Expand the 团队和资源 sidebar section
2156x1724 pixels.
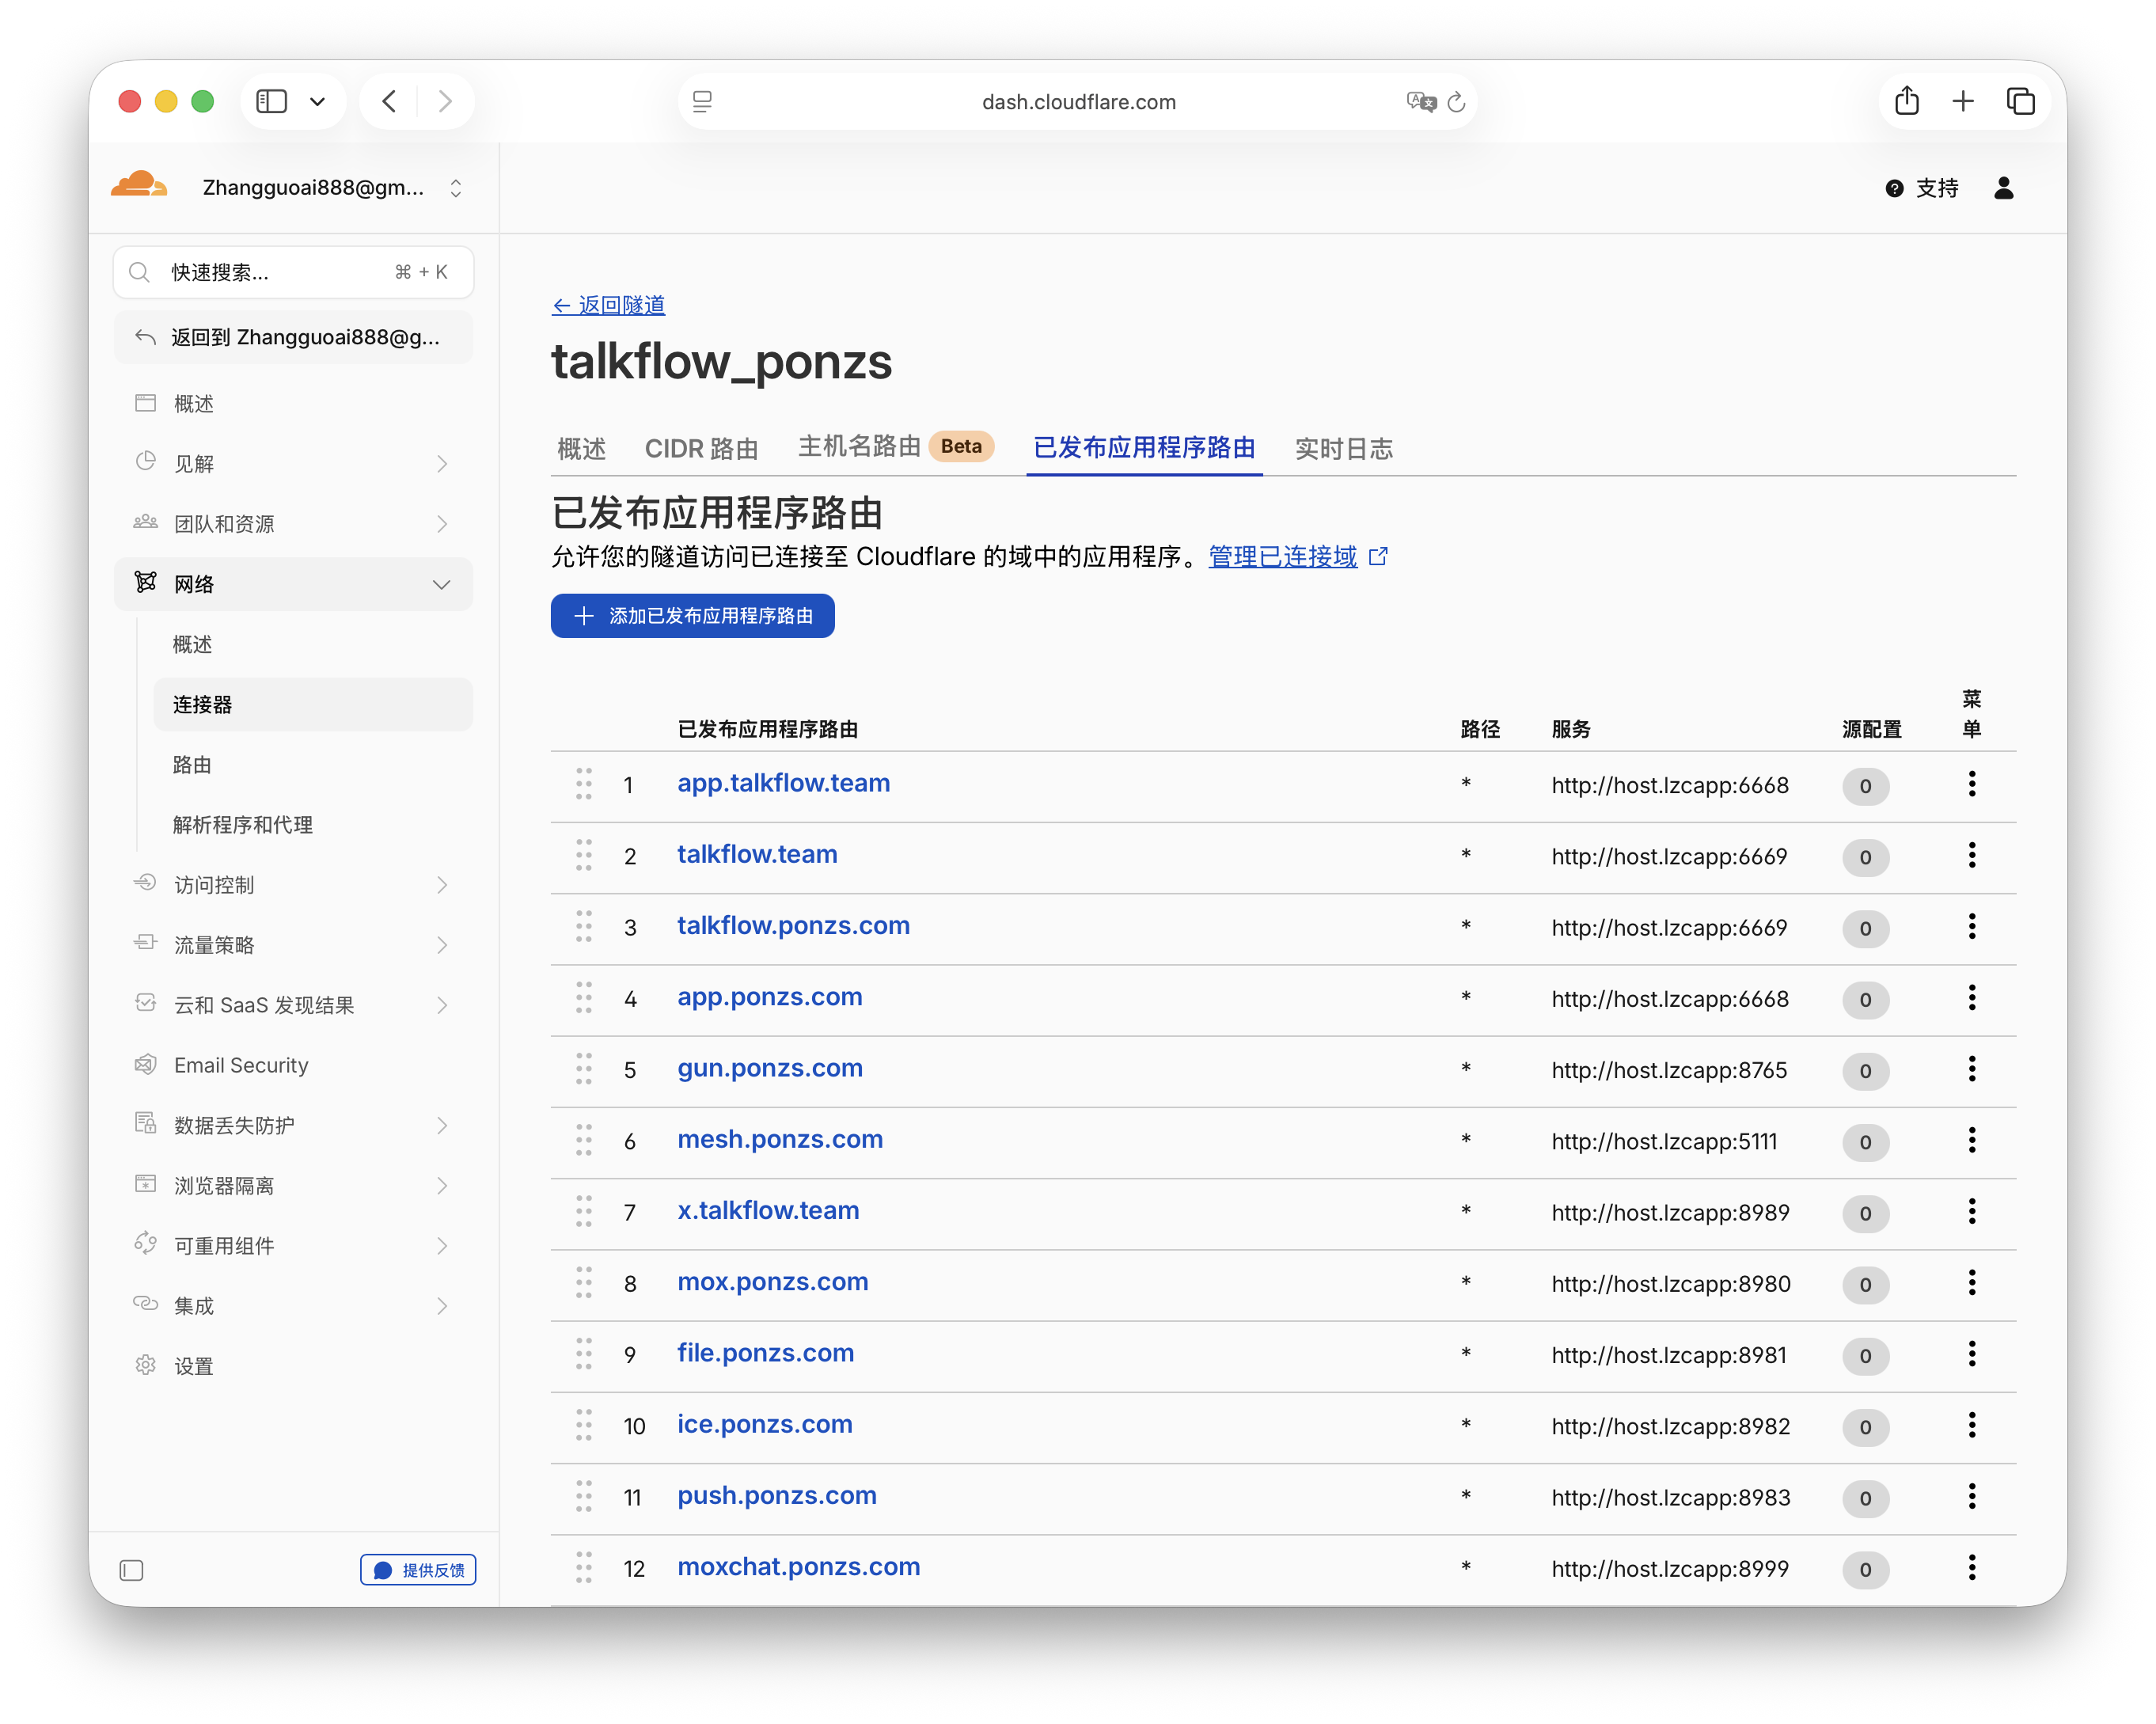(293, 523)
